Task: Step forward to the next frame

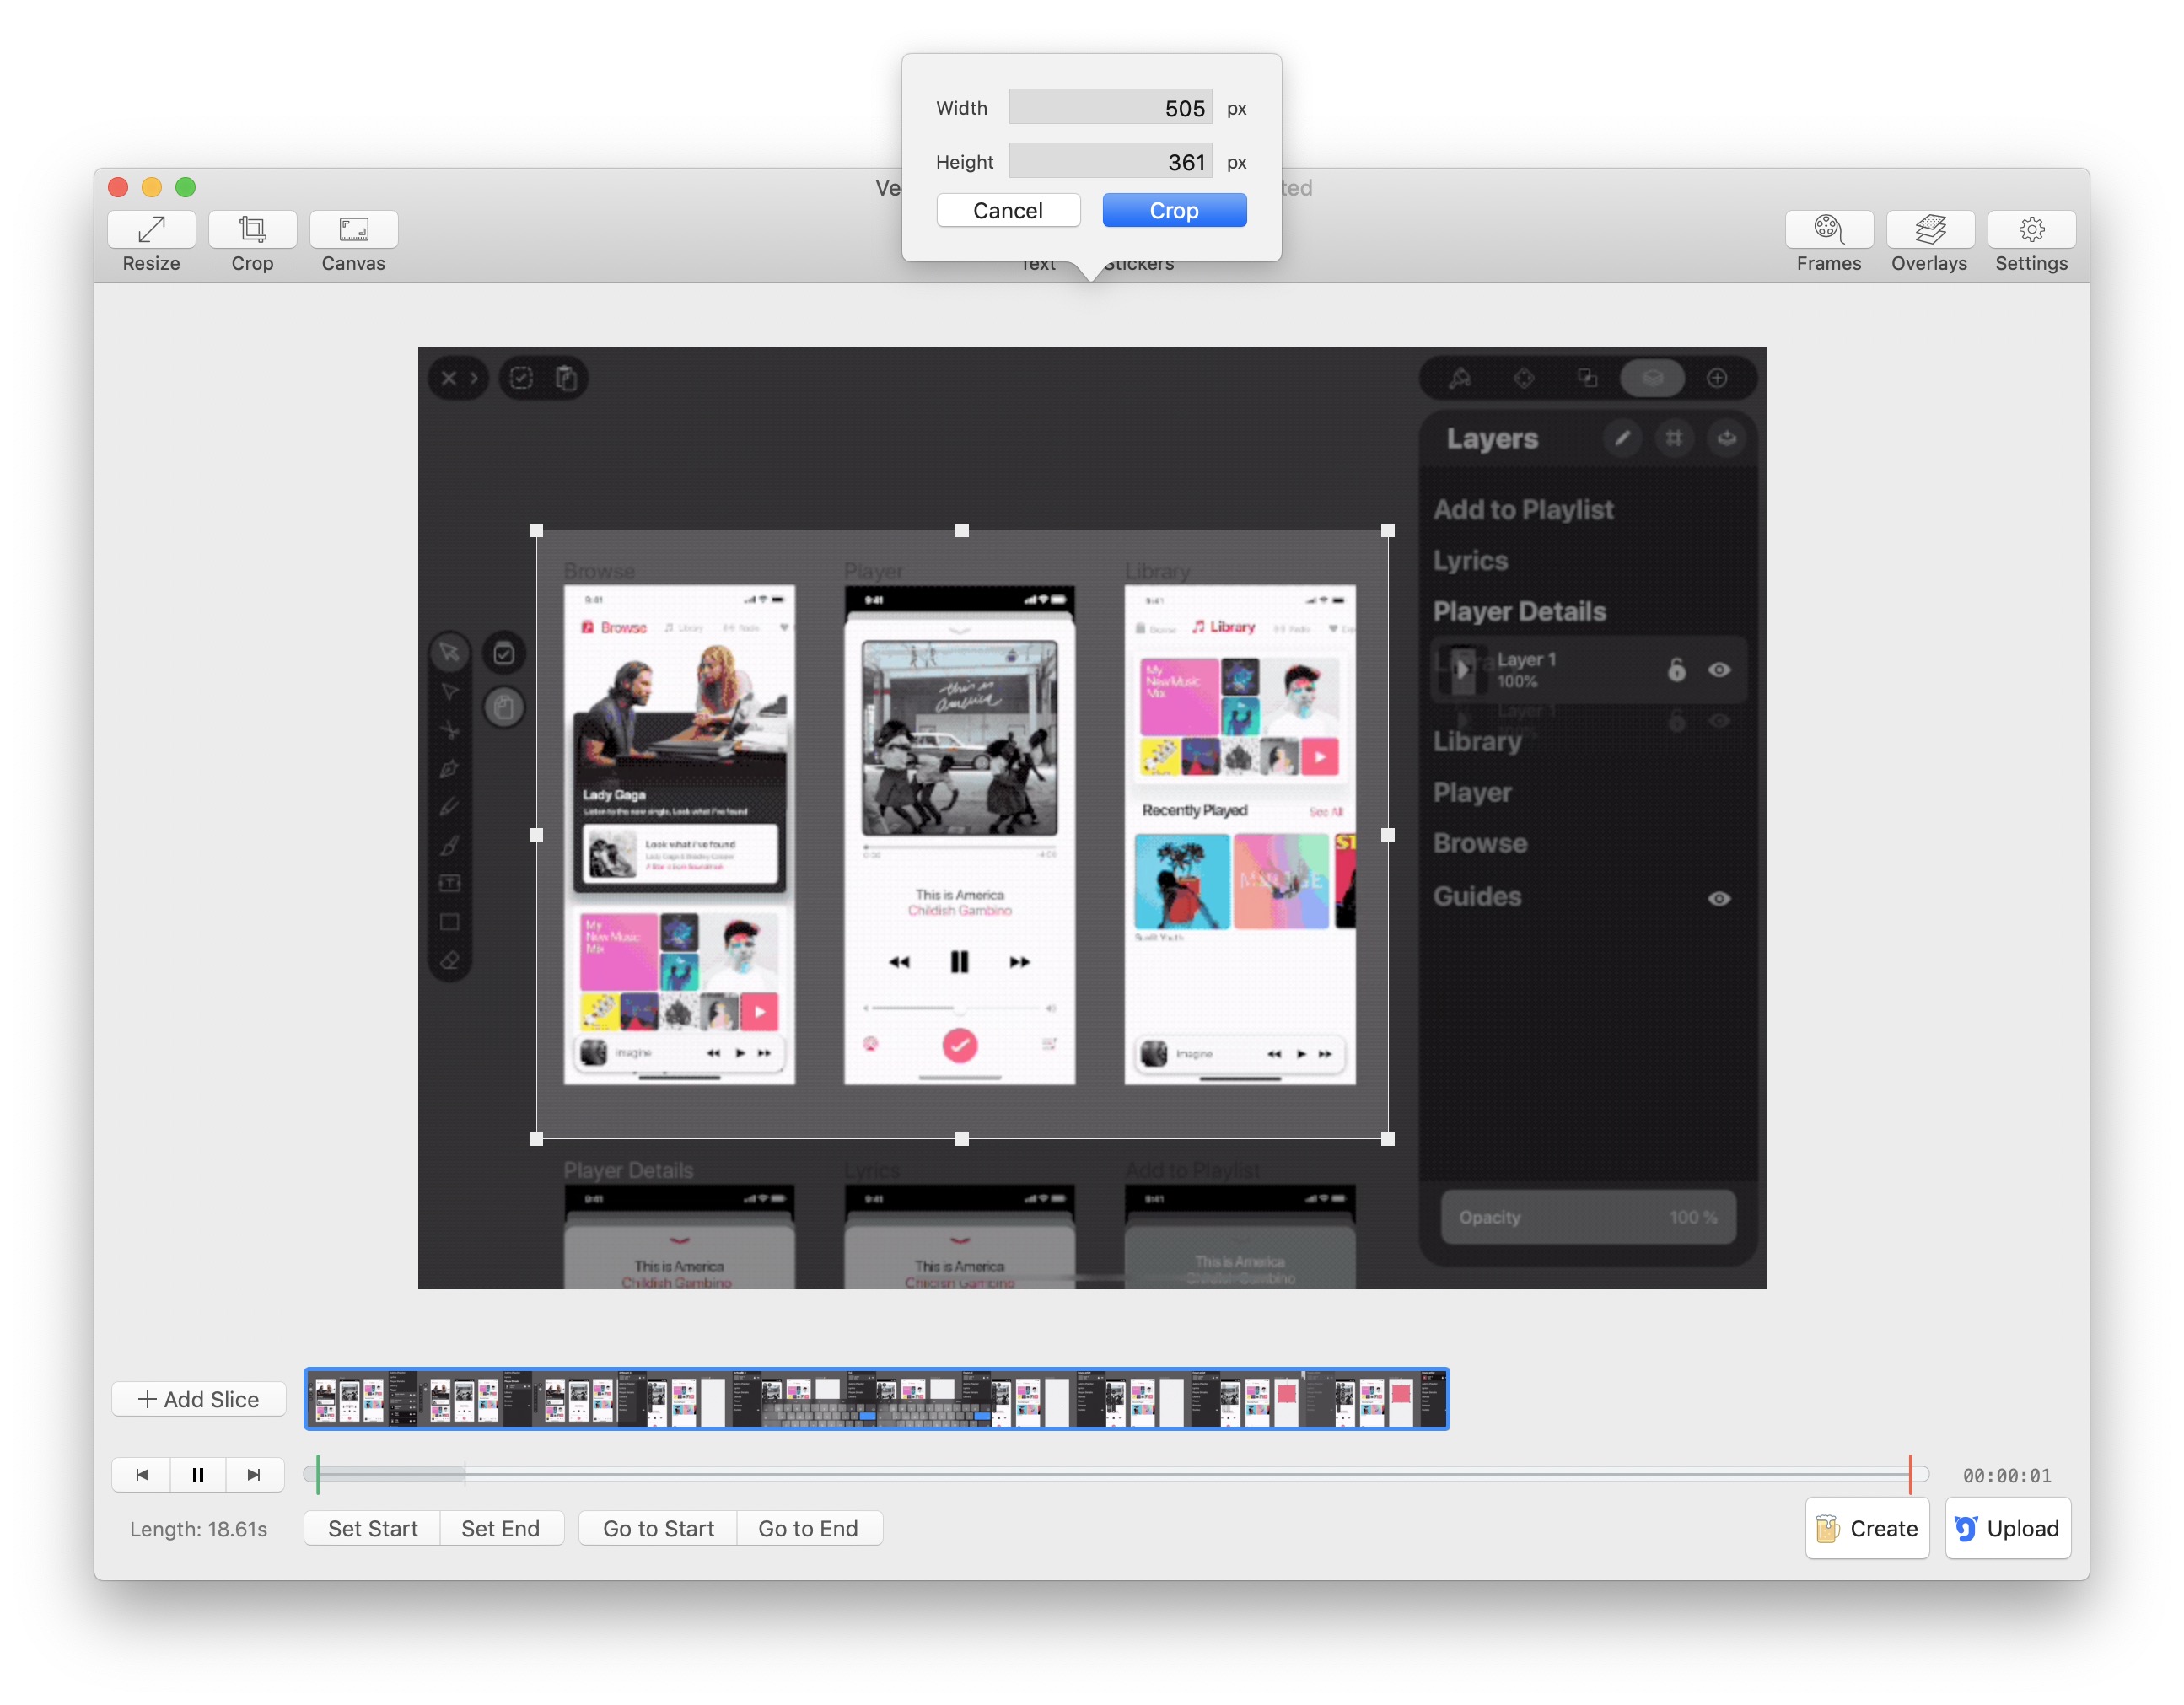Action: coord(254,1474)
